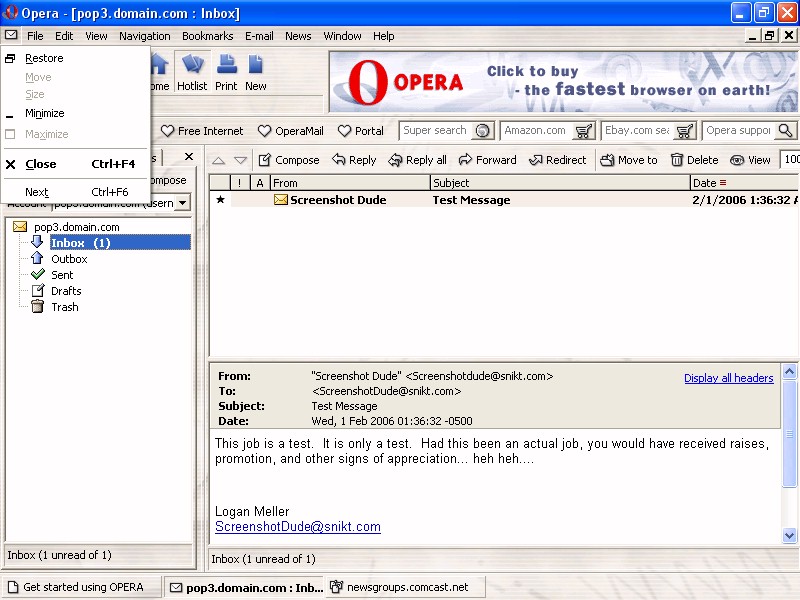
Task: Go to previous message with up arrow
Action: click(x=218, y=161)
